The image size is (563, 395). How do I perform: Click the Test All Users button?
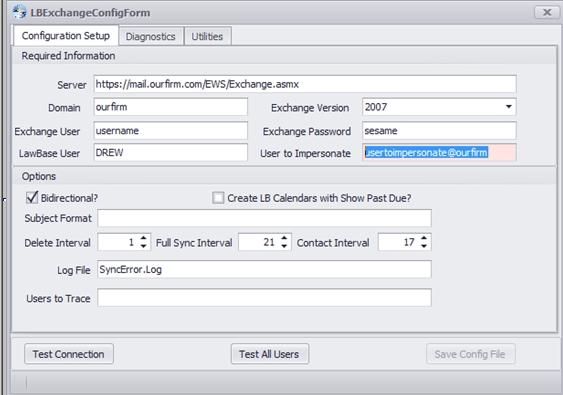269,354
